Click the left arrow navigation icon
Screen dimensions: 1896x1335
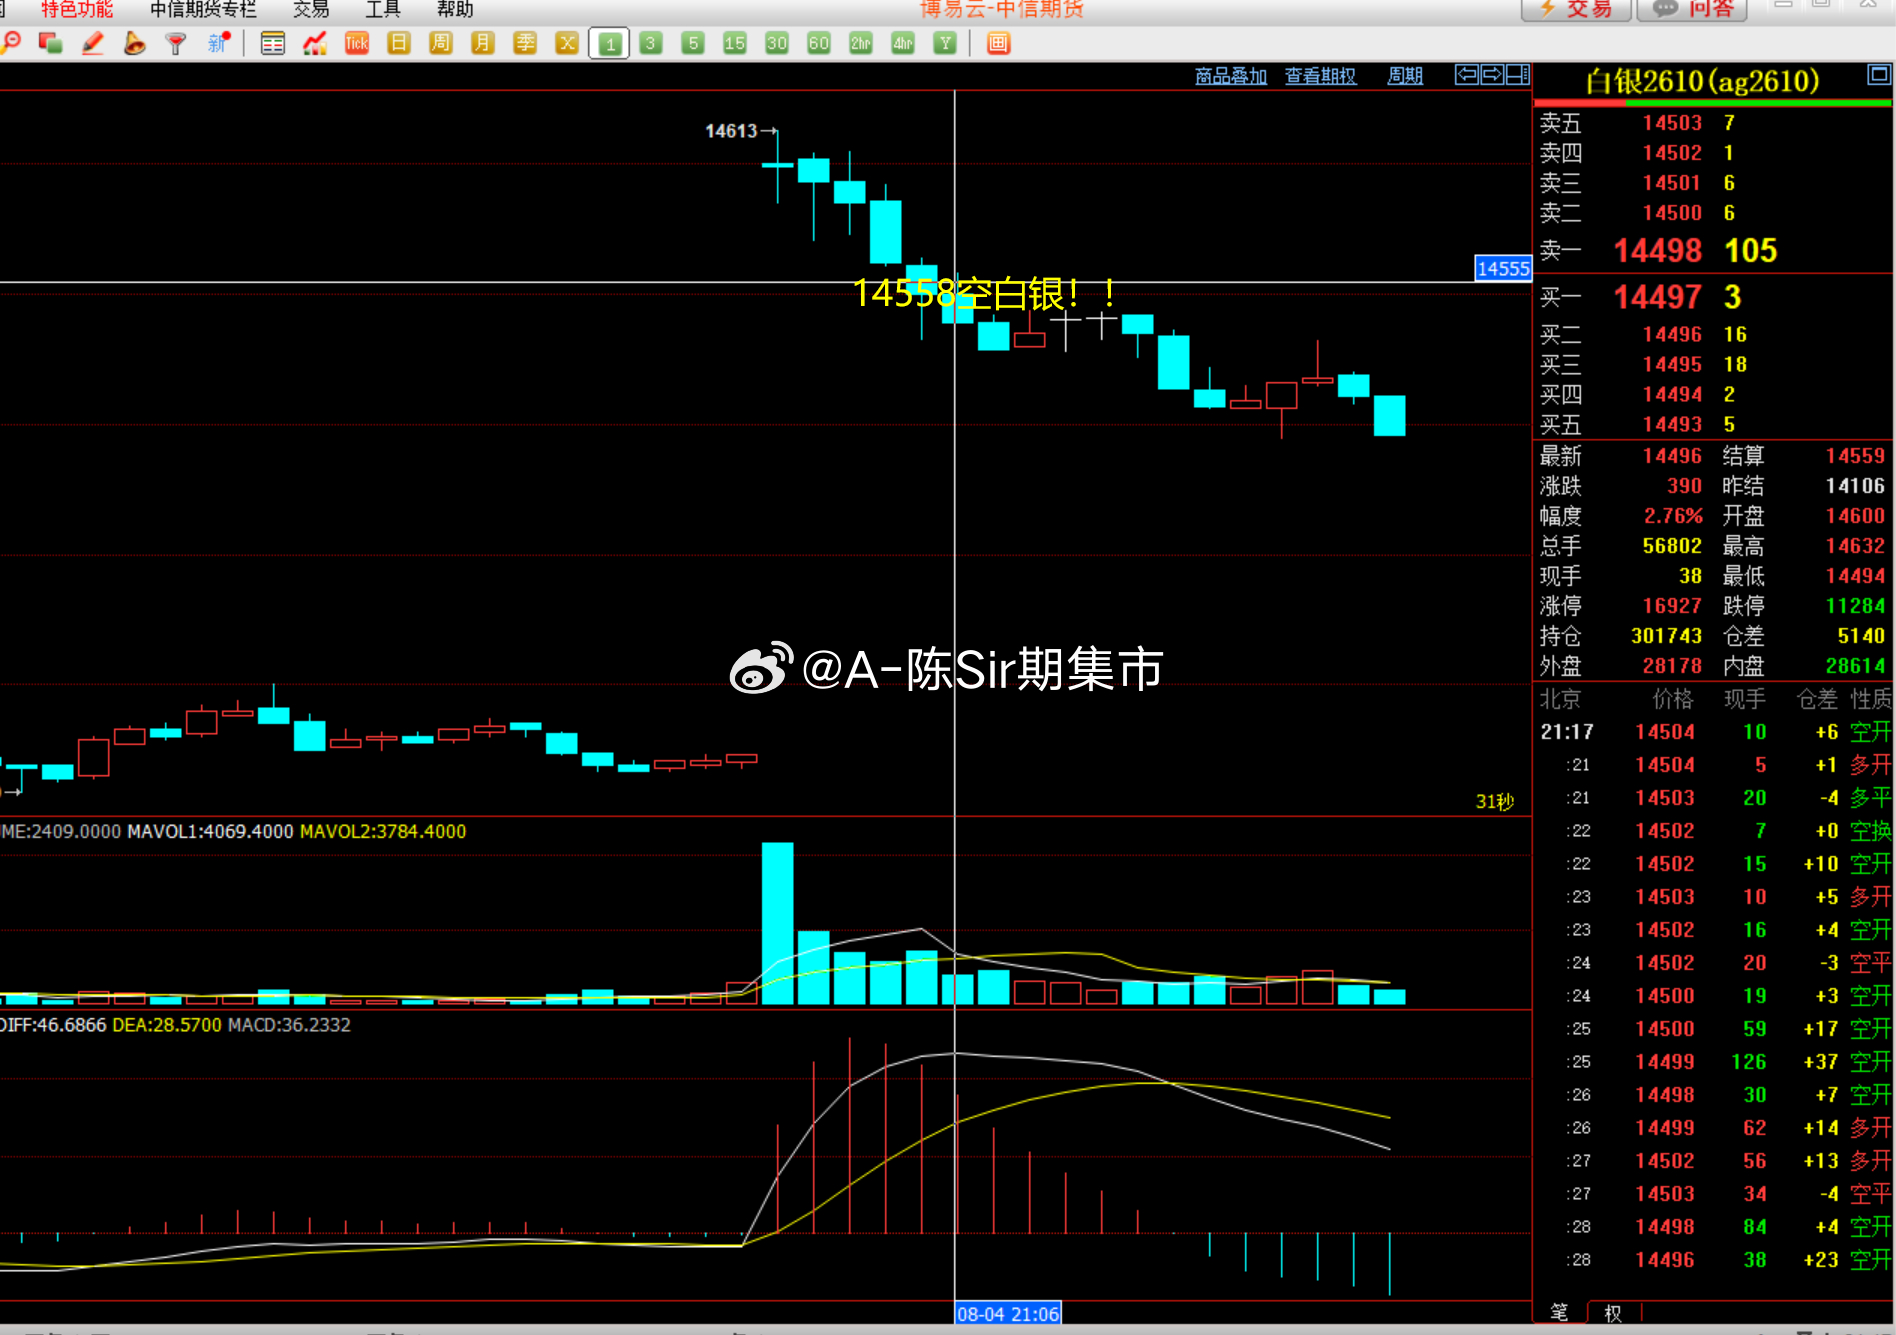click(1466, 75)
